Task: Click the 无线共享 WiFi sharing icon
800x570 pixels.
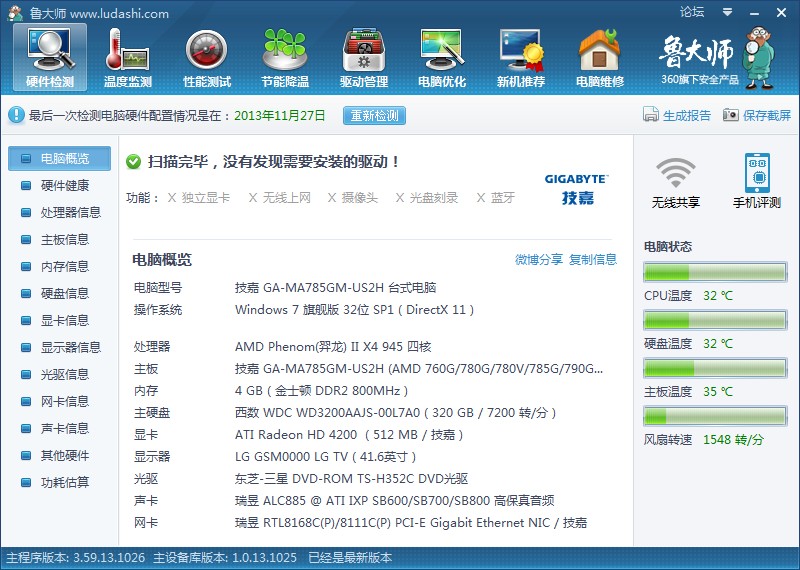Action: 676,182
